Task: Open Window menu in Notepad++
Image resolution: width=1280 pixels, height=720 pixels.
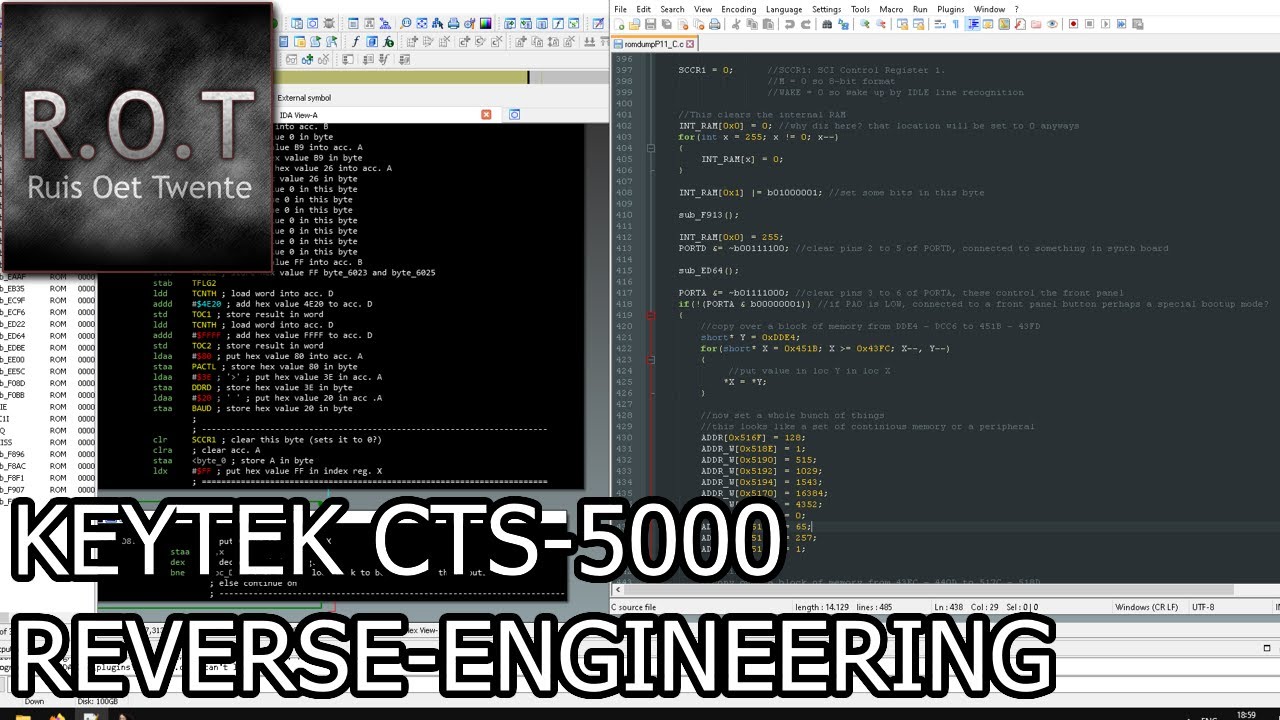Action: click(989, 9)
